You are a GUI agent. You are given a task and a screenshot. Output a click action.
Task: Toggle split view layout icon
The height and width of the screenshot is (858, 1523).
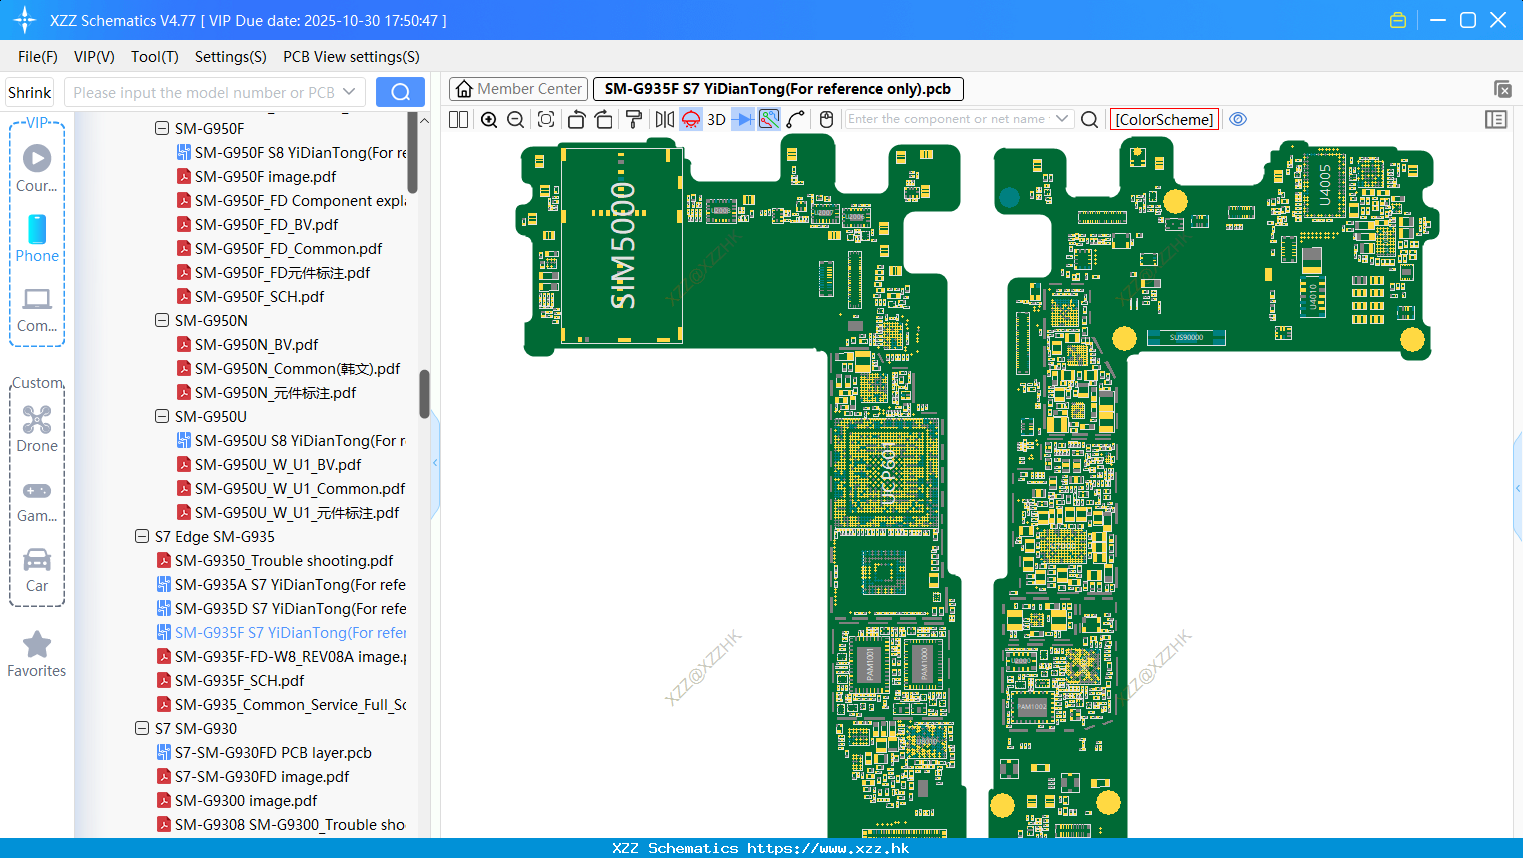[459, 119]
